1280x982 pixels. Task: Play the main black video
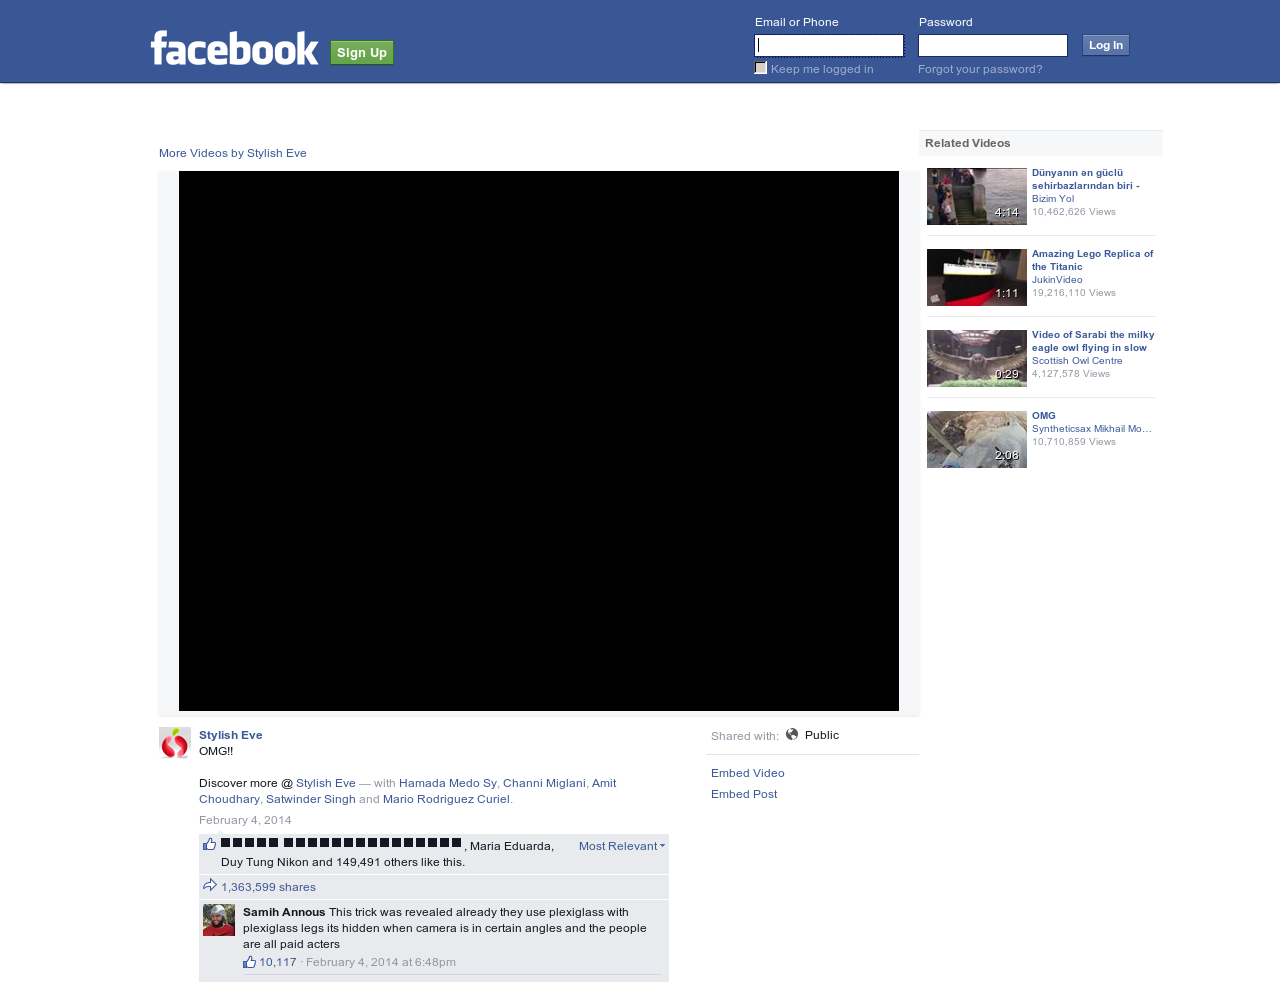click(539, 441)
